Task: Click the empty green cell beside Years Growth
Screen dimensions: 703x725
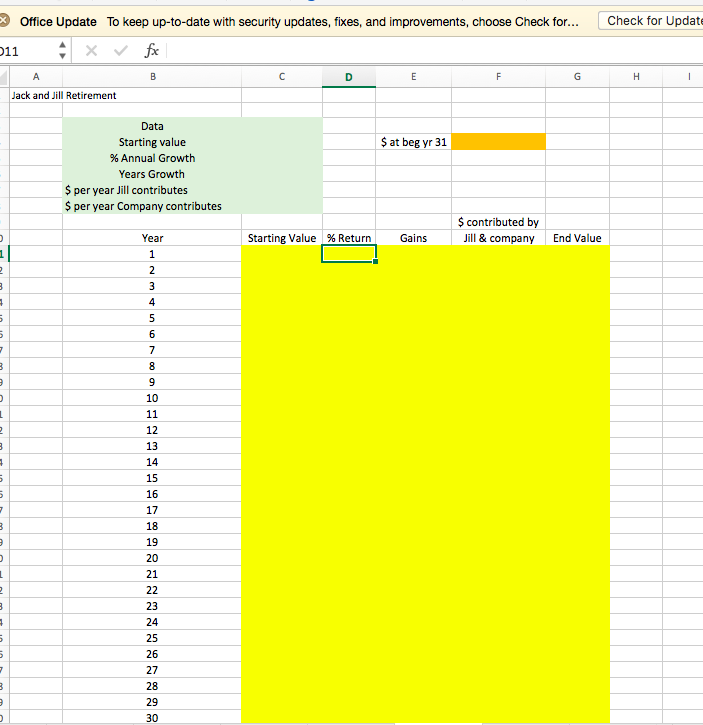Action: (x=282, y=174)
